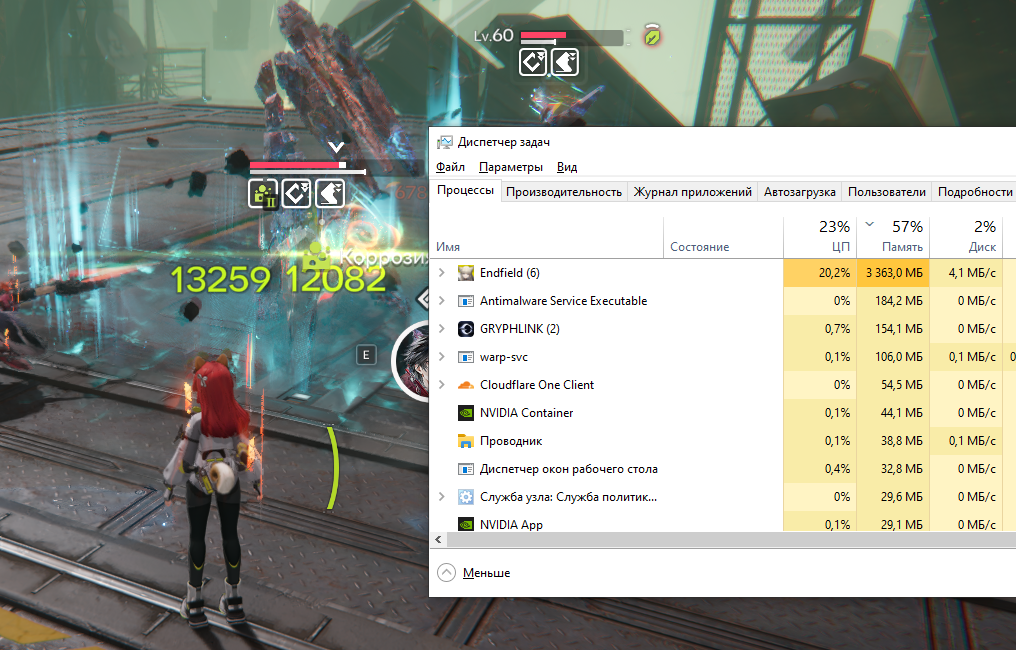
Task: Sort by the Диск column header
Action: (966, 237)
